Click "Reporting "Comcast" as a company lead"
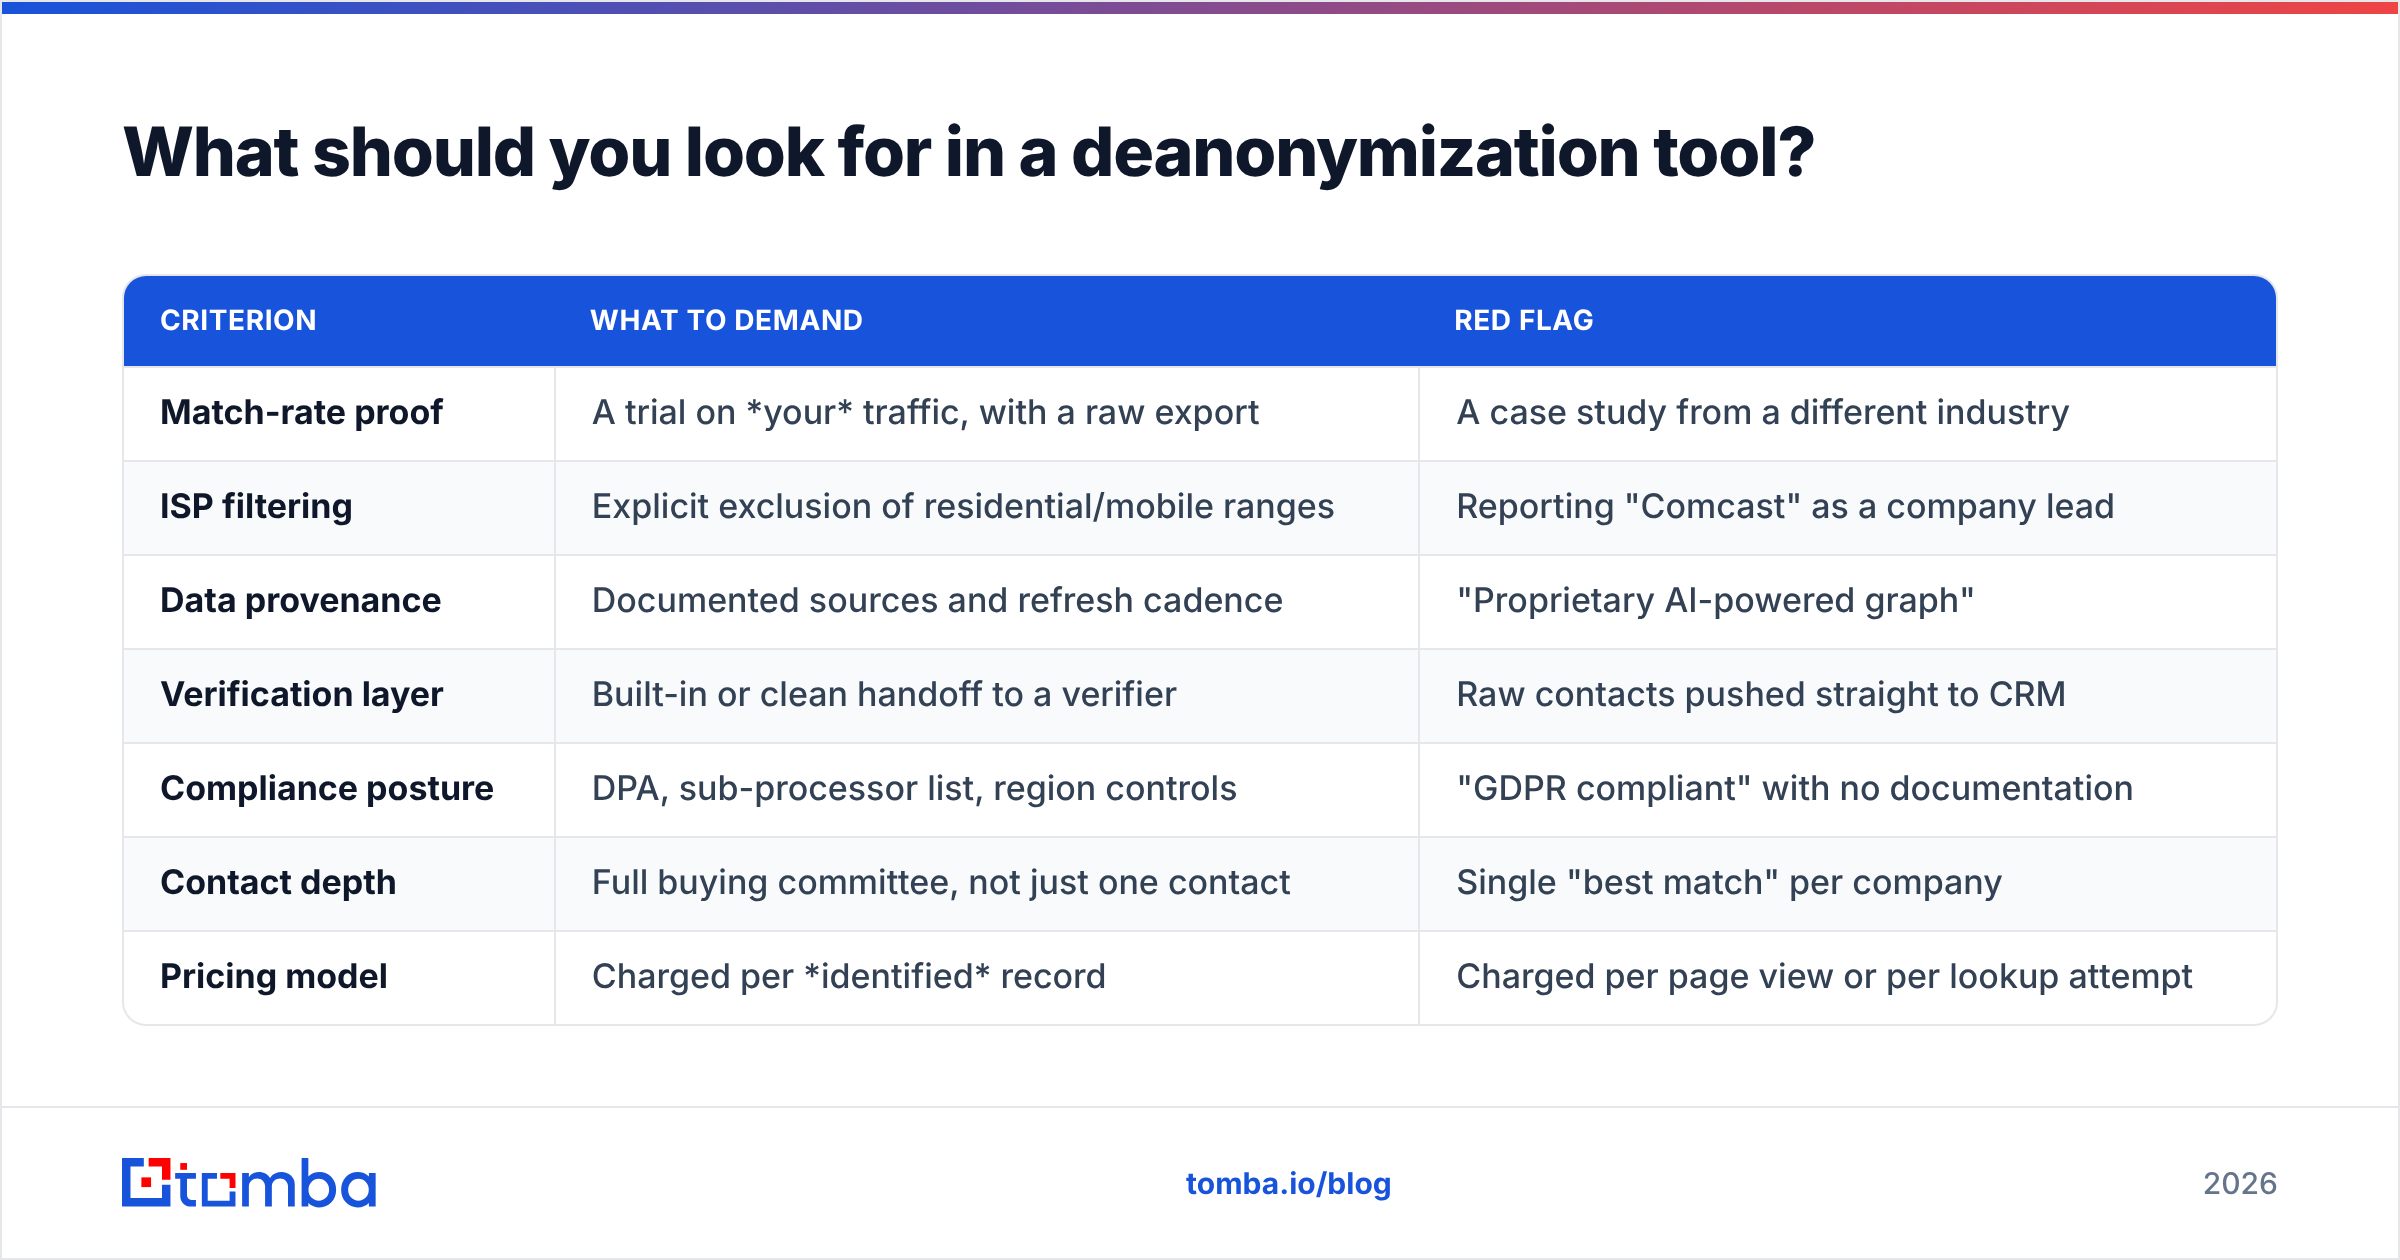This screenshot has width=2400, height=1260. [1785, 506]
